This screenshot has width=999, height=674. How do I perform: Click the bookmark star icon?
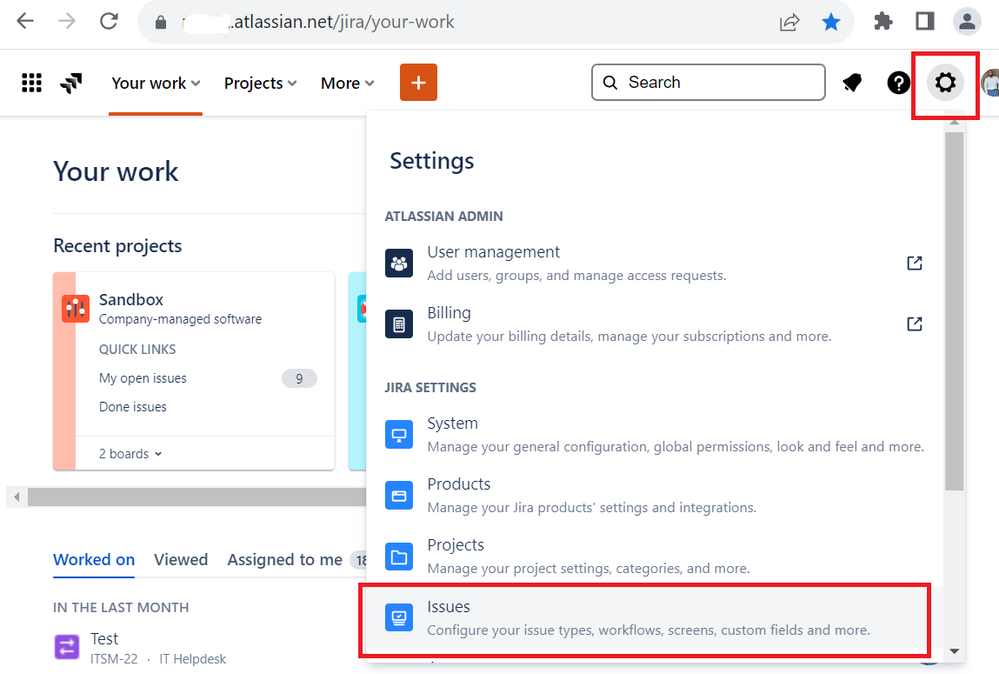point(831,22)
